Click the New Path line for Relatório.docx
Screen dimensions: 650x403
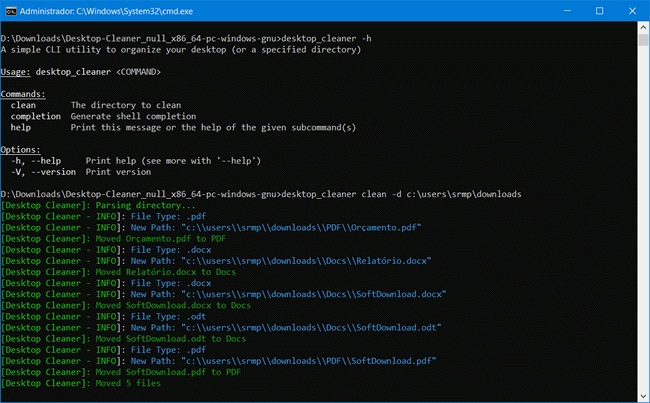pos(216,261)
